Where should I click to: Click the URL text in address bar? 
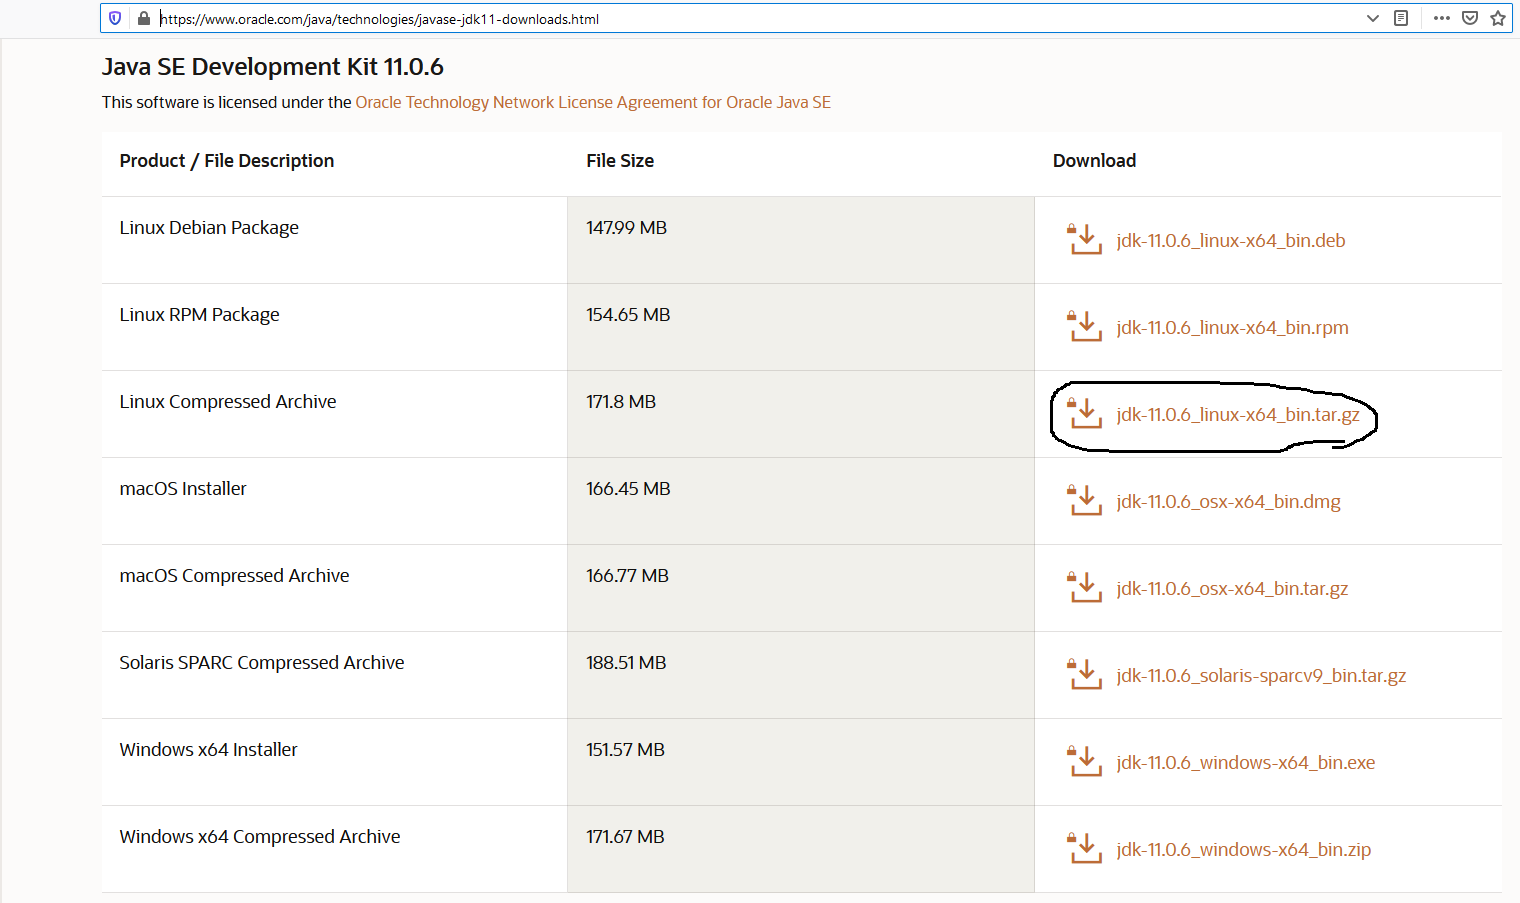379,19
